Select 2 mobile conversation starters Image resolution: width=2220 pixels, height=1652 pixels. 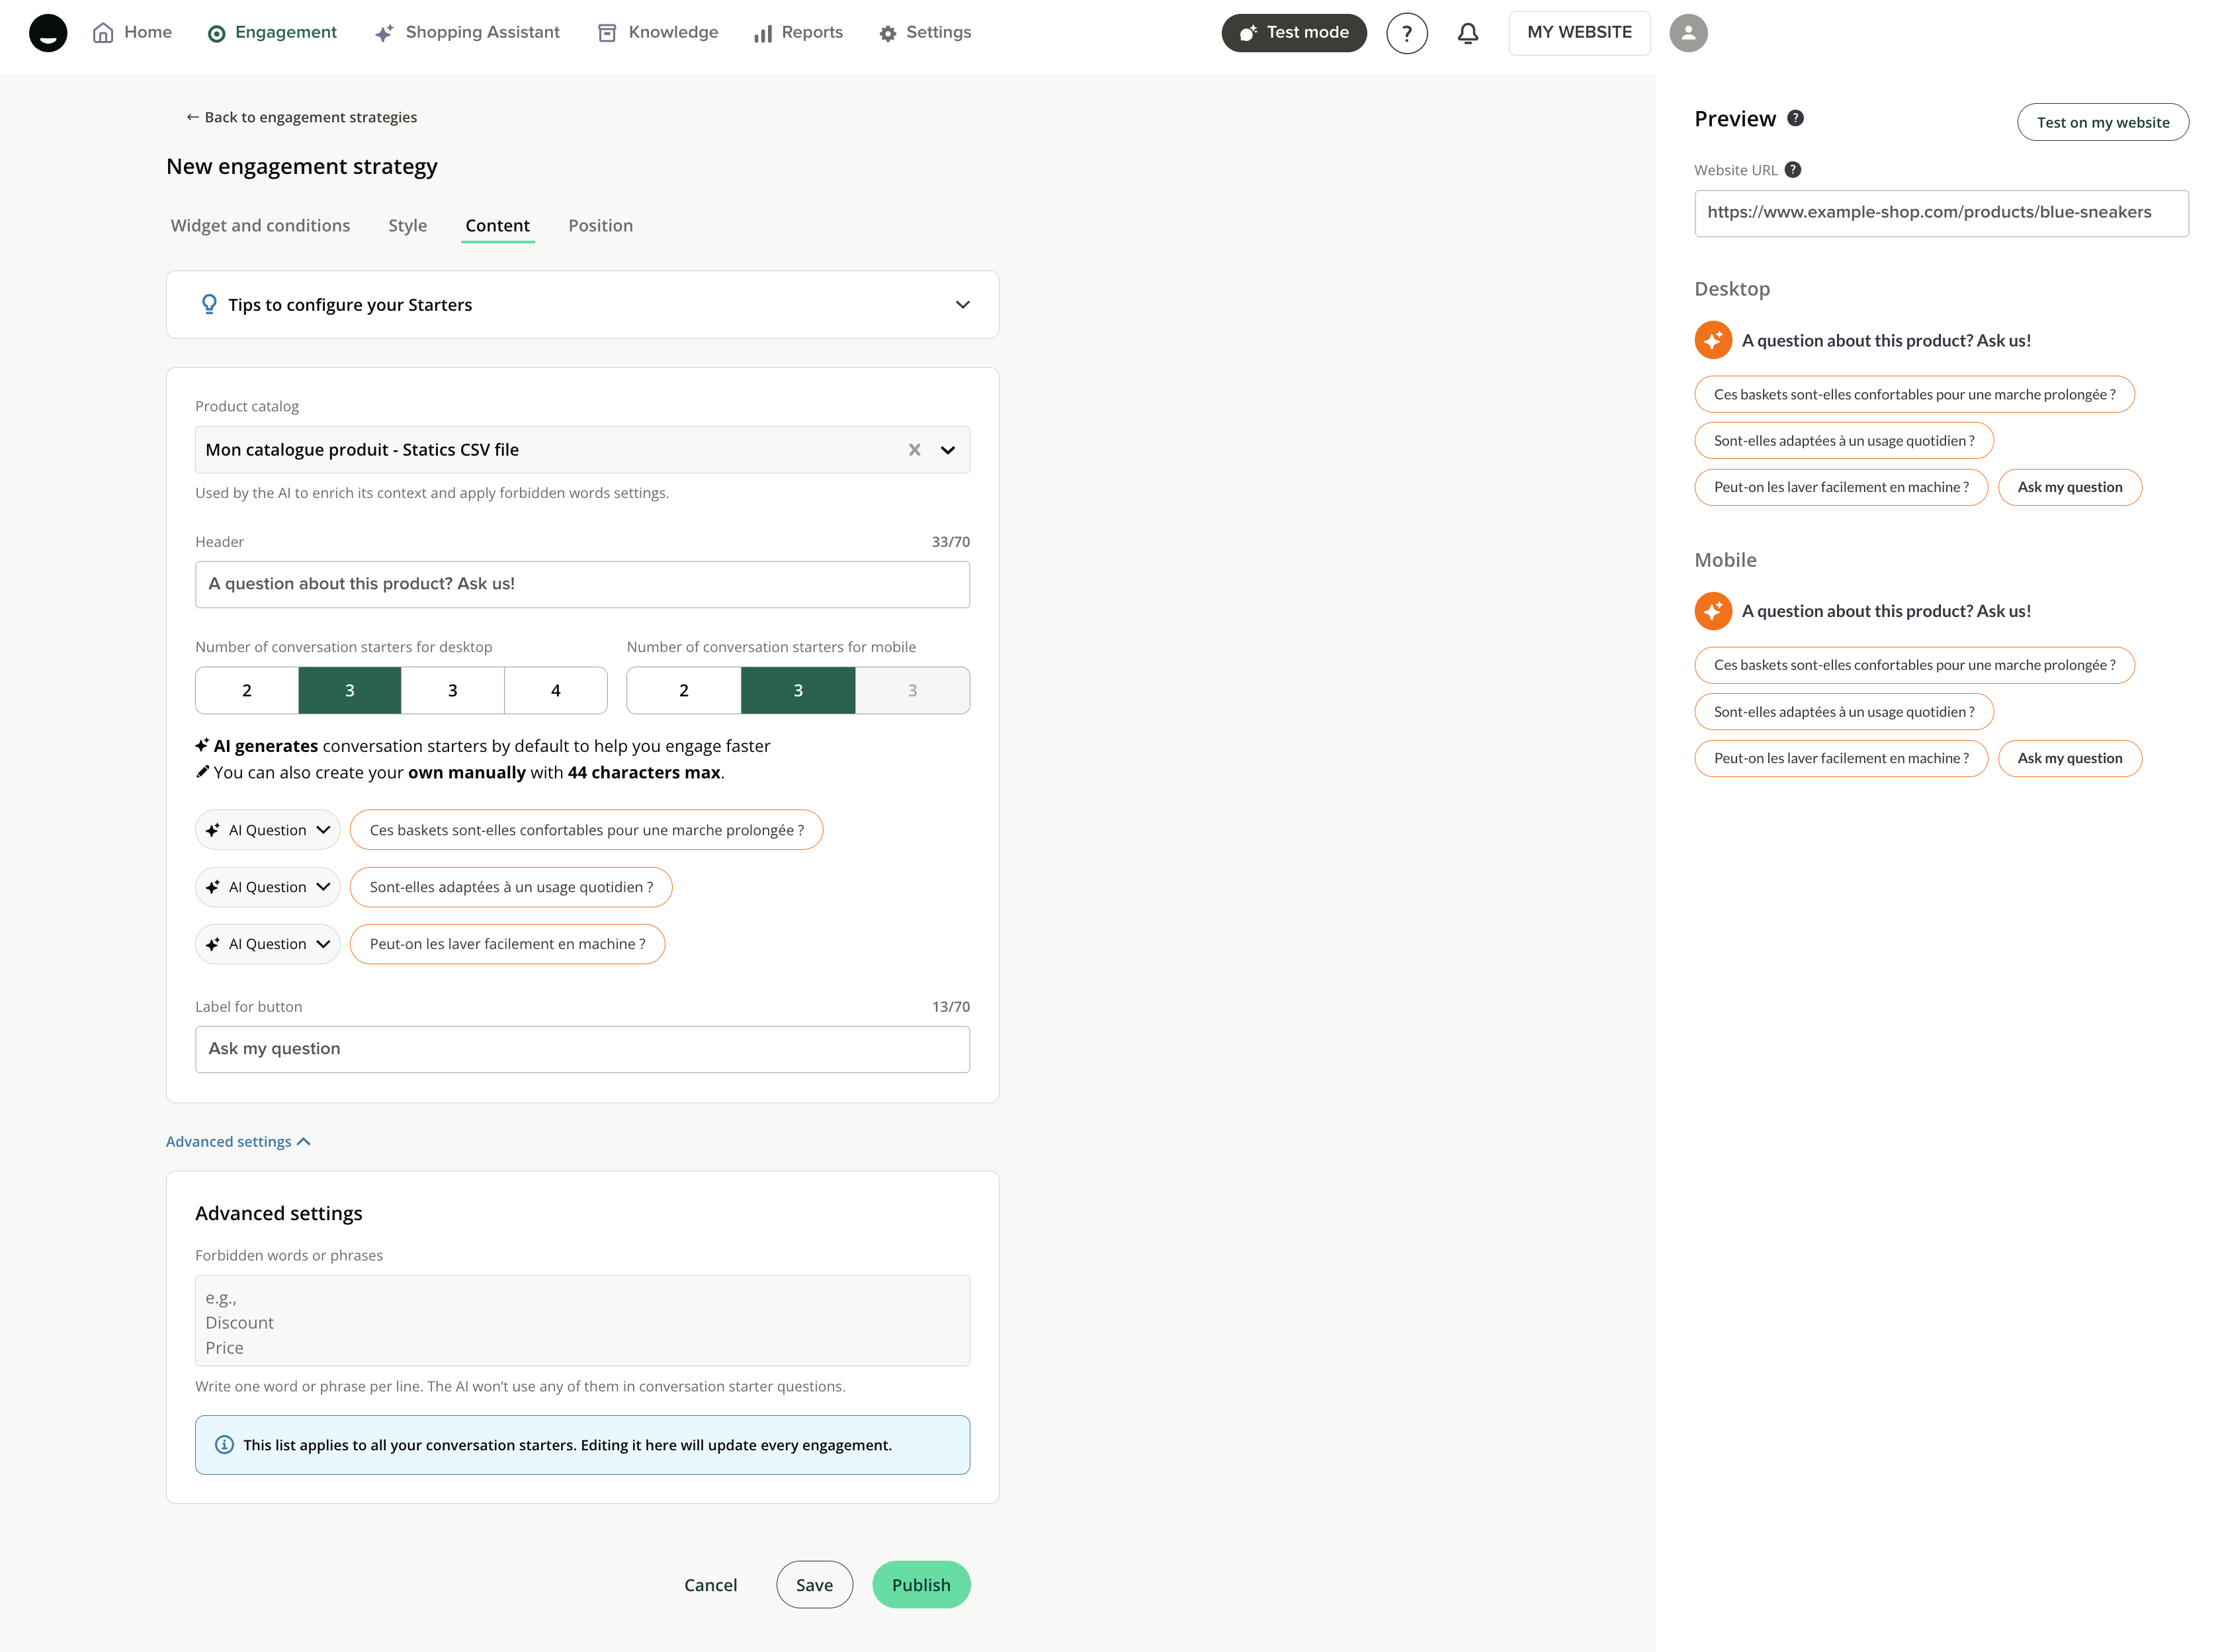point(684,690)
